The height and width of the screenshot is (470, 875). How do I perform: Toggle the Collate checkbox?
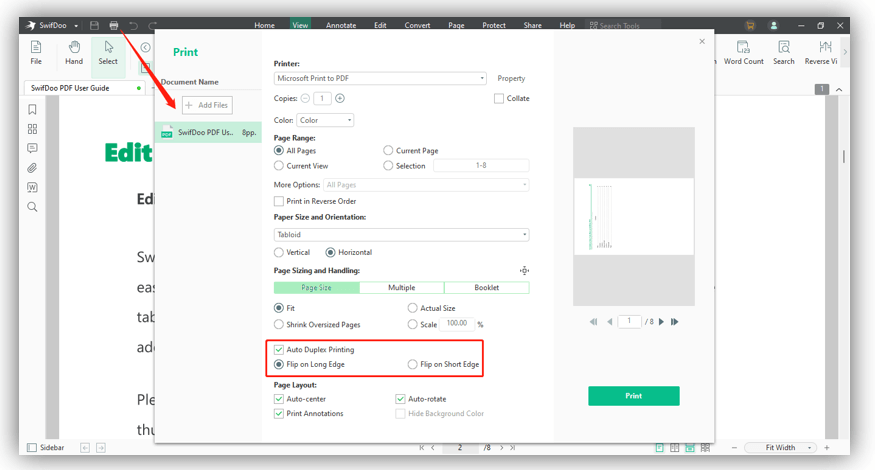pos(499,98)
